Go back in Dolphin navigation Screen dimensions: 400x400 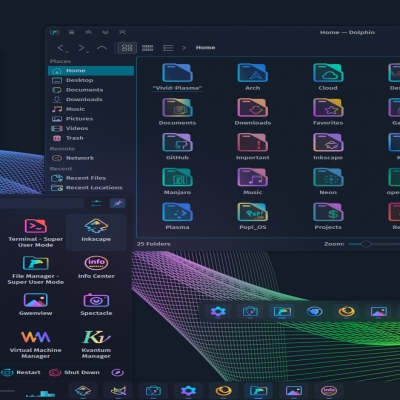pyautogui.click(x=60, y=48)
